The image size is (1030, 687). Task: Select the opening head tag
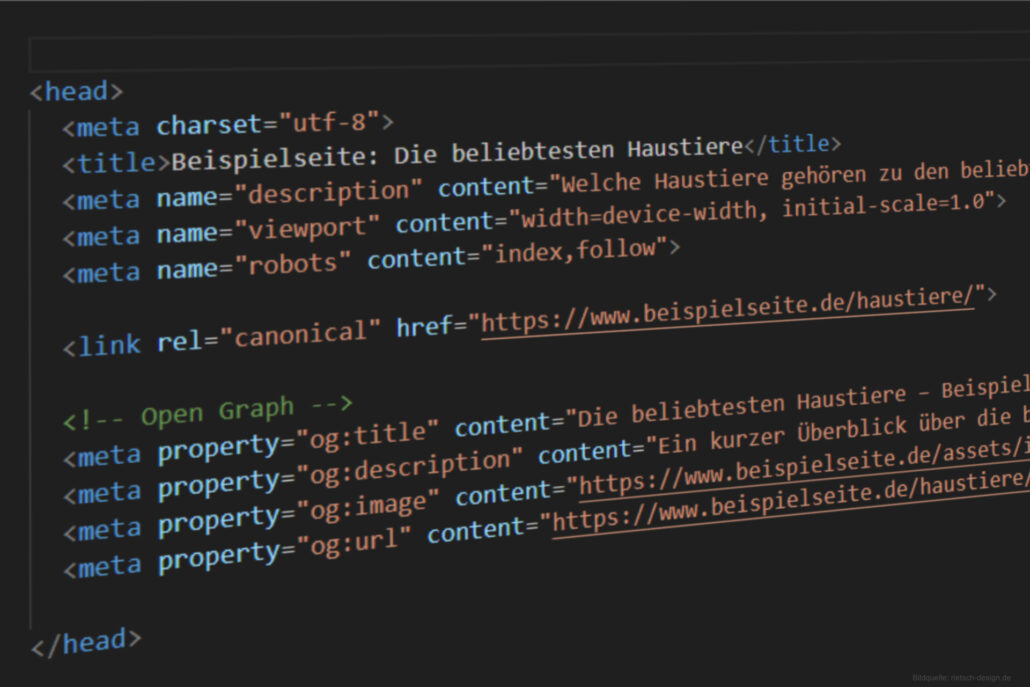[x=75, y=90]
